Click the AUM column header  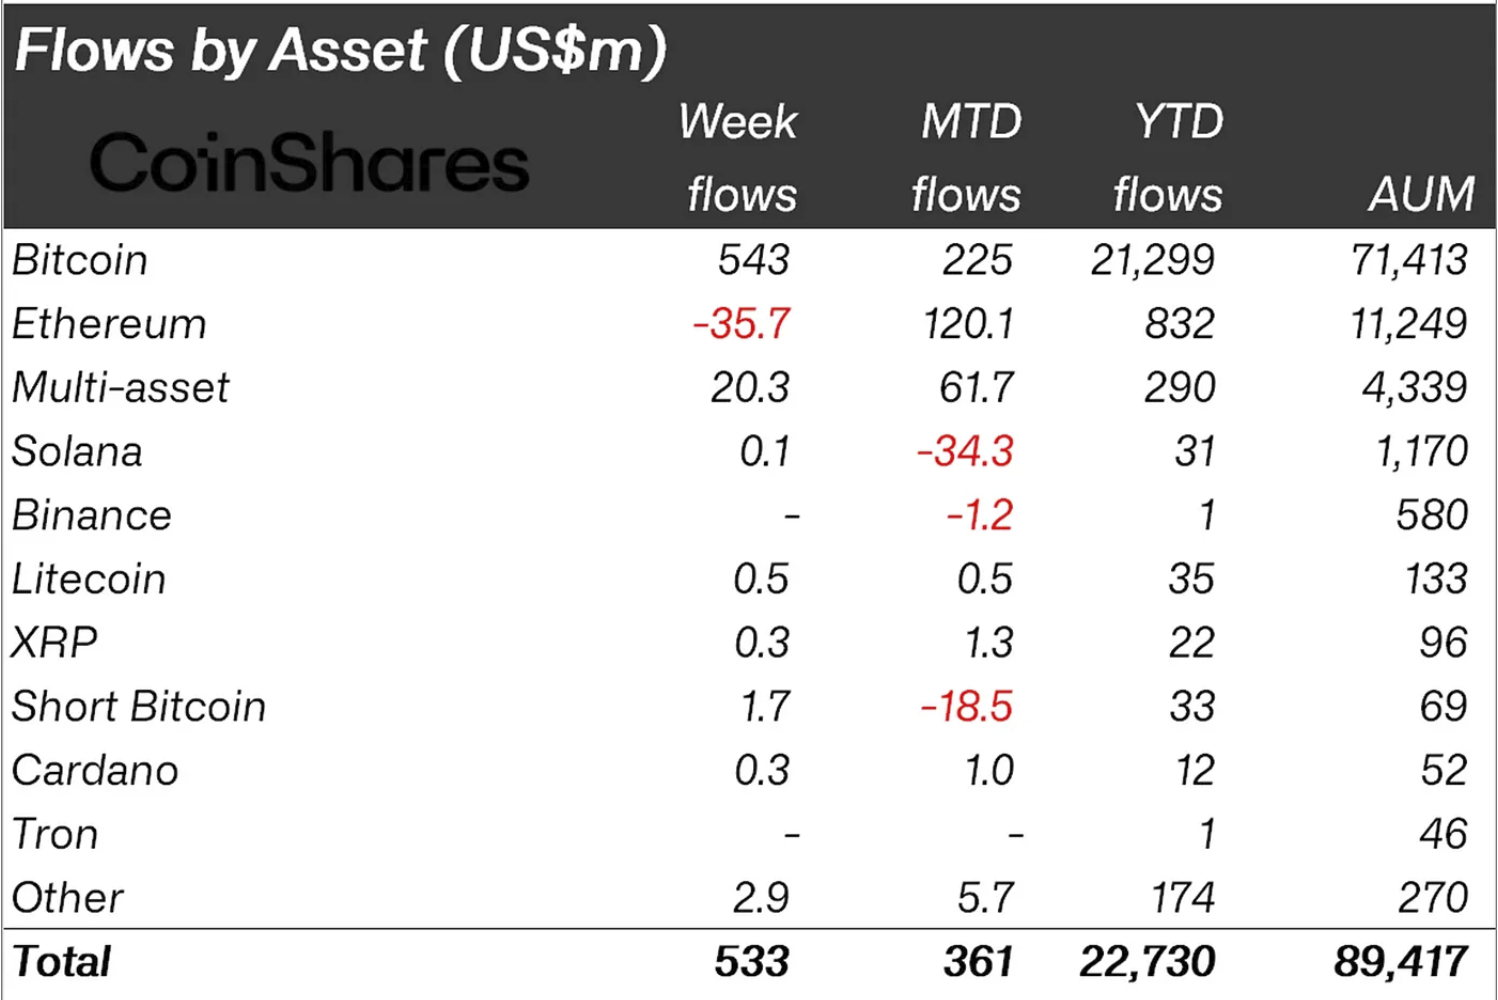click(1421, 194)
